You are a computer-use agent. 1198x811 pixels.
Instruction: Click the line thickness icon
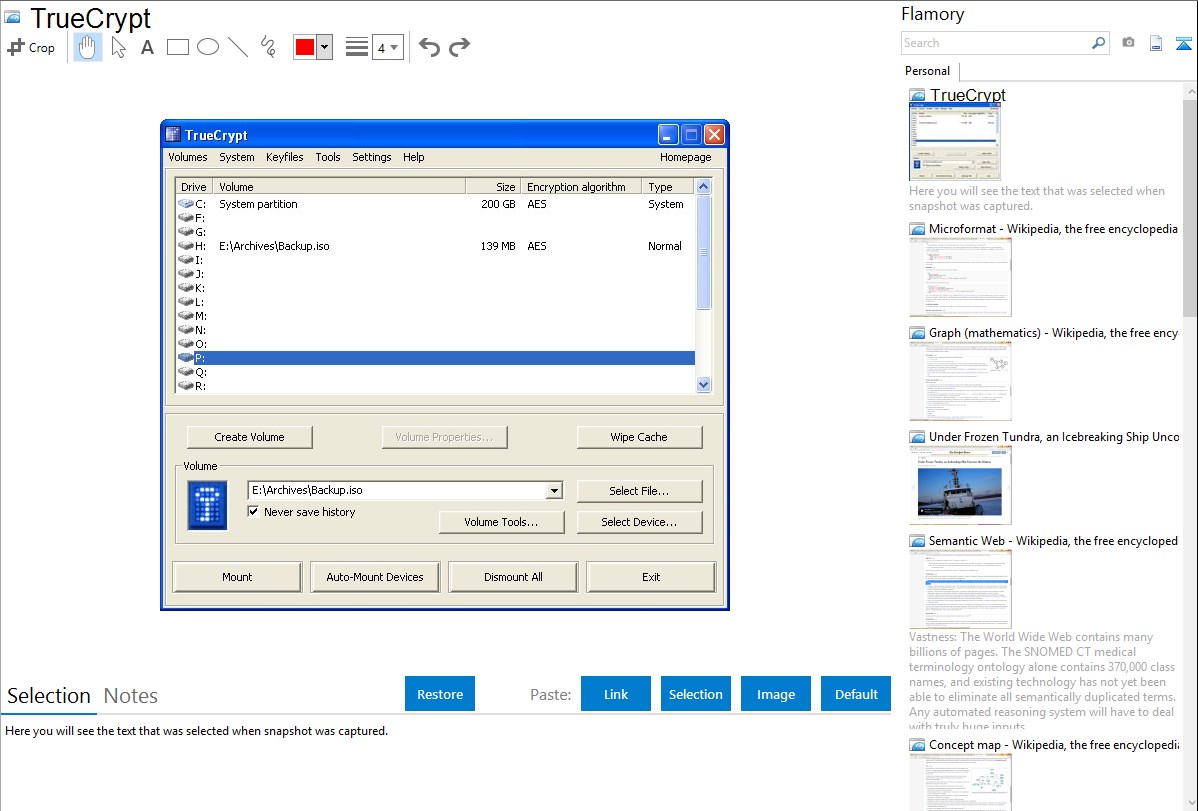click(x=356, y=47)
